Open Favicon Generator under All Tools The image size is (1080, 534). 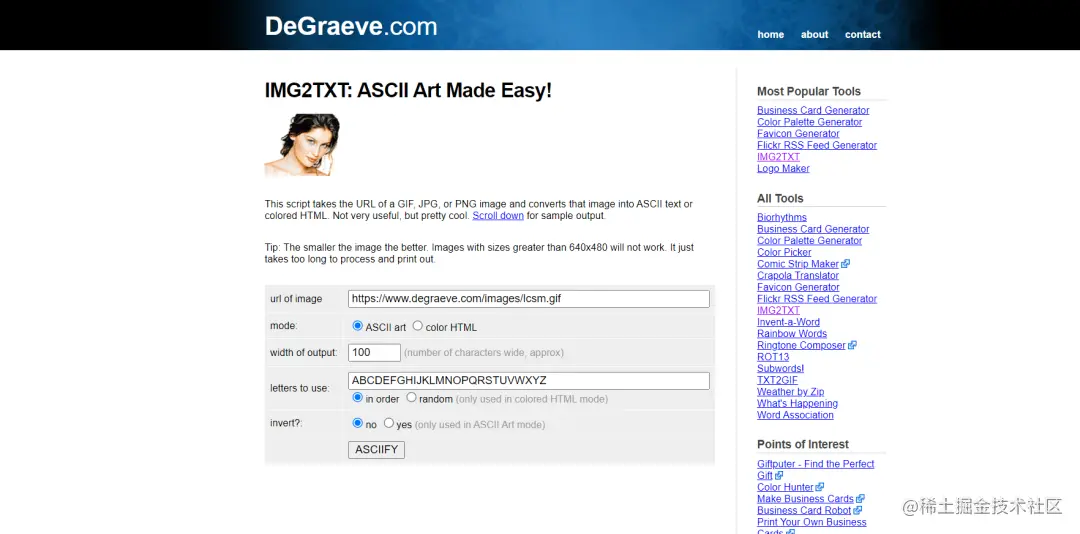click(x=798, y=287)
